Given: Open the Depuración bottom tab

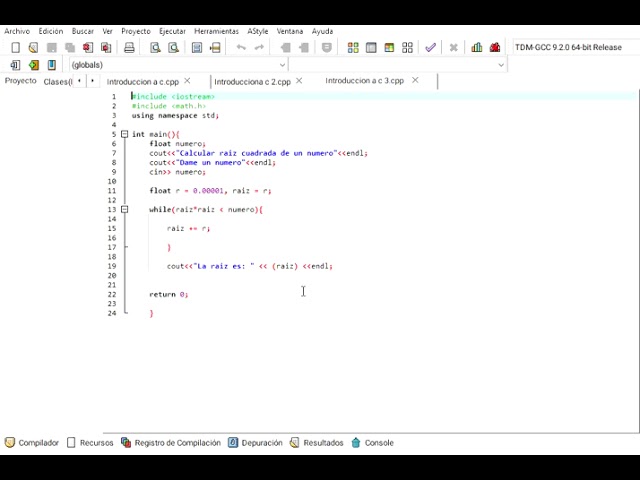Looking at the screenshot, I should coord(256,443).
